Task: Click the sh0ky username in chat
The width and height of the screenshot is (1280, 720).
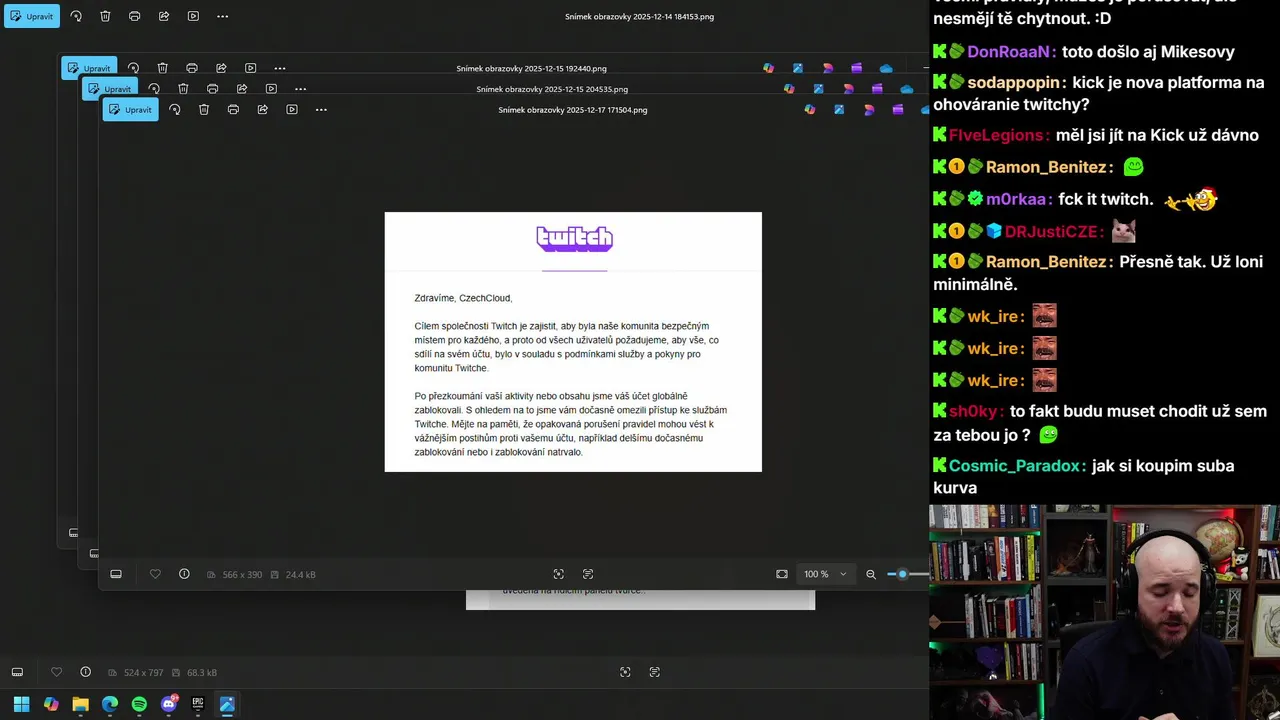Action: pyautogui.click(x=974, y=411)
